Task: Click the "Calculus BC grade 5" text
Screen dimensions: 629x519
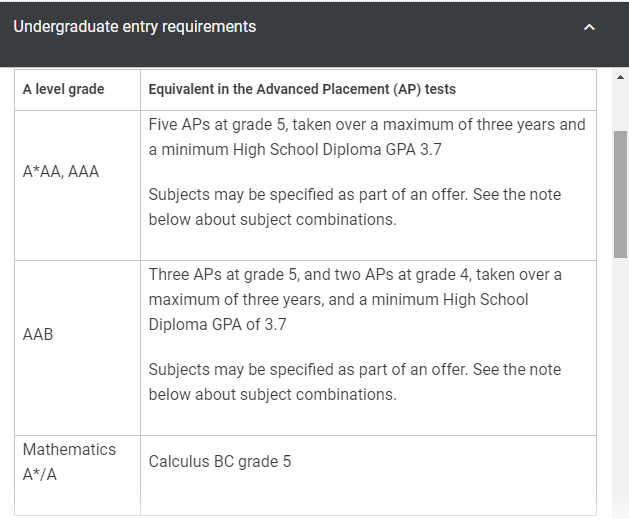Action: [x=220, y=462]
